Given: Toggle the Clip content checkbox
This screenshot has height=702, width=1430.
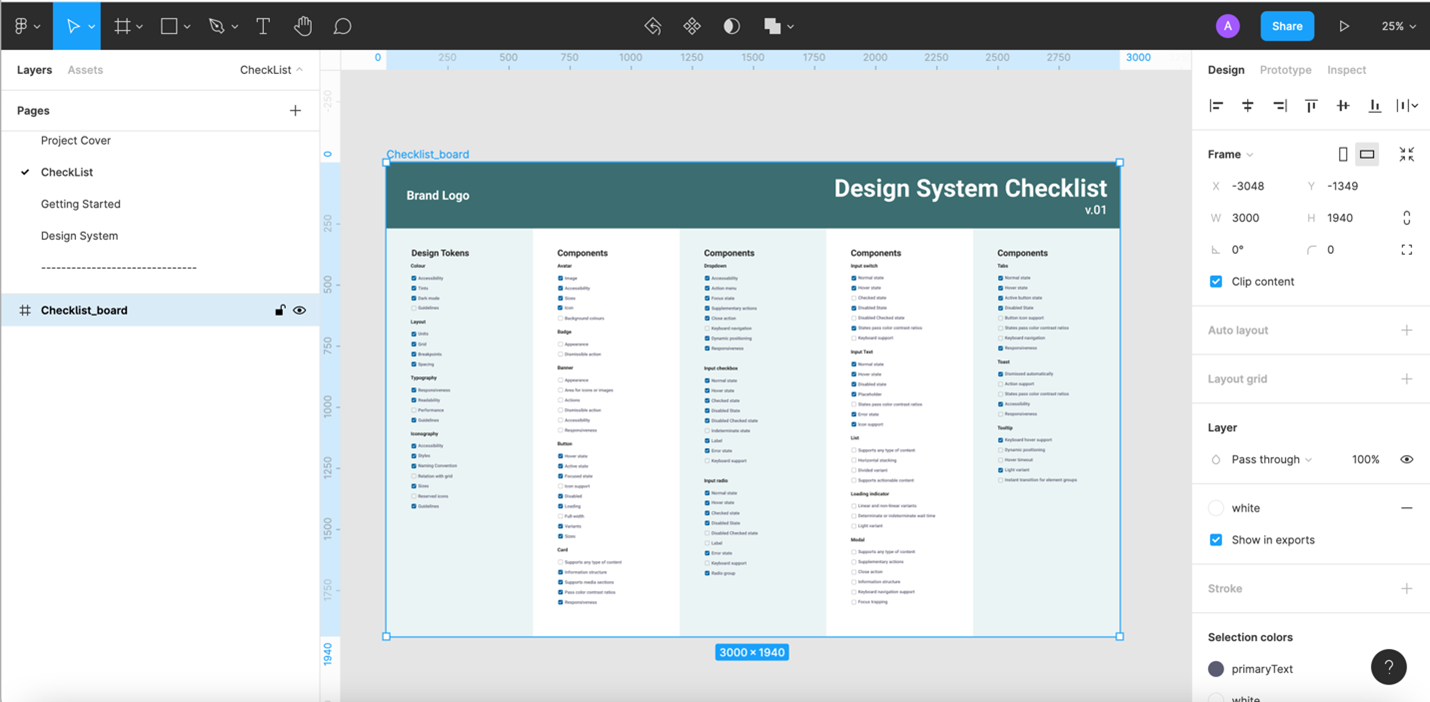Looking at the screenshot, I should [x=1216, y=282].
